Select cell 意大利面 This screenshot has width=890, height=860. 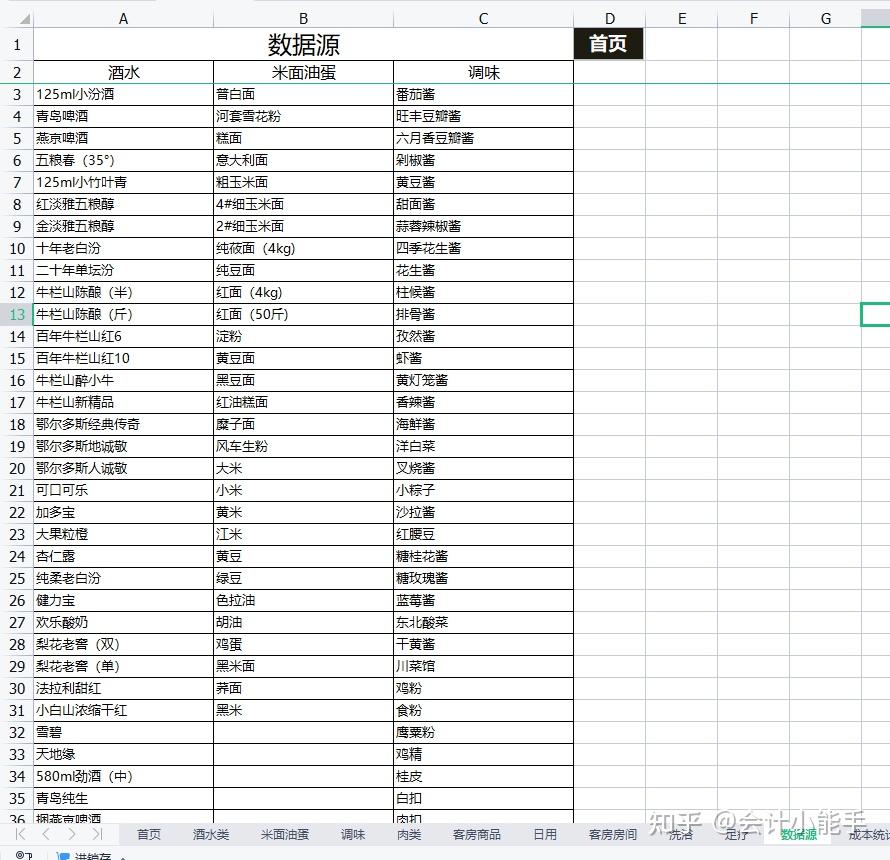[303, 161]
